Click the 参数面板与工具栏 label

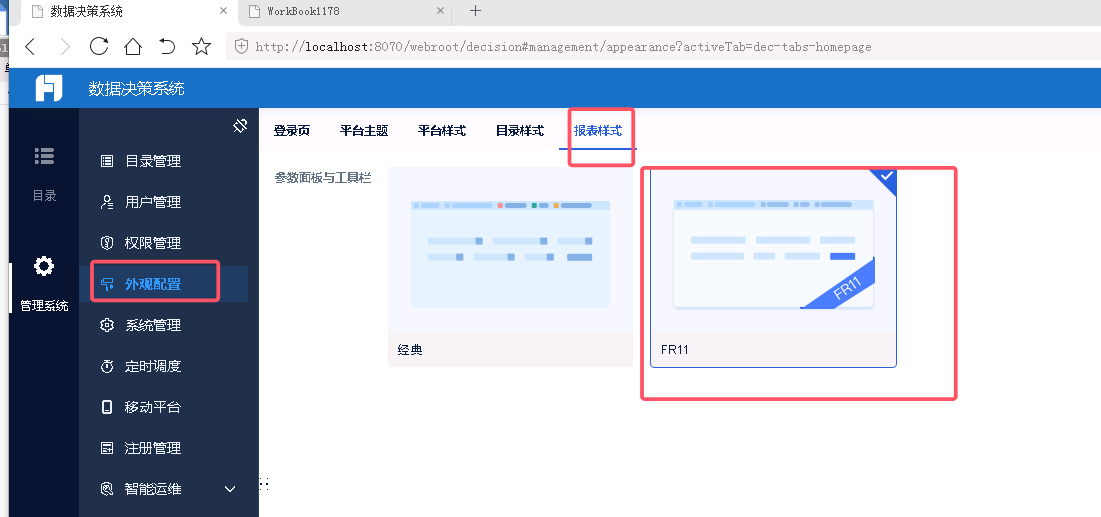tap(322, 178)
